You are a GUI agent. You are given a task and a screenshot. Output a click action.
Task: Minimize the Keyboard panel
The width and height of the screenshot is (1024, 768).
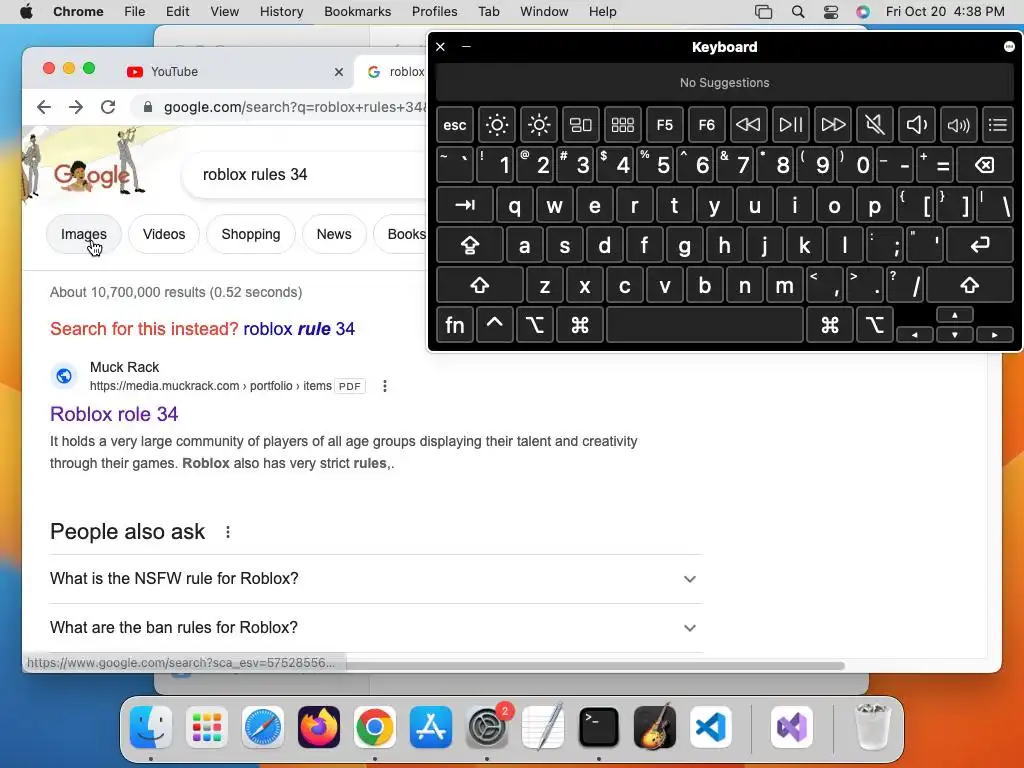click(466, 46)
